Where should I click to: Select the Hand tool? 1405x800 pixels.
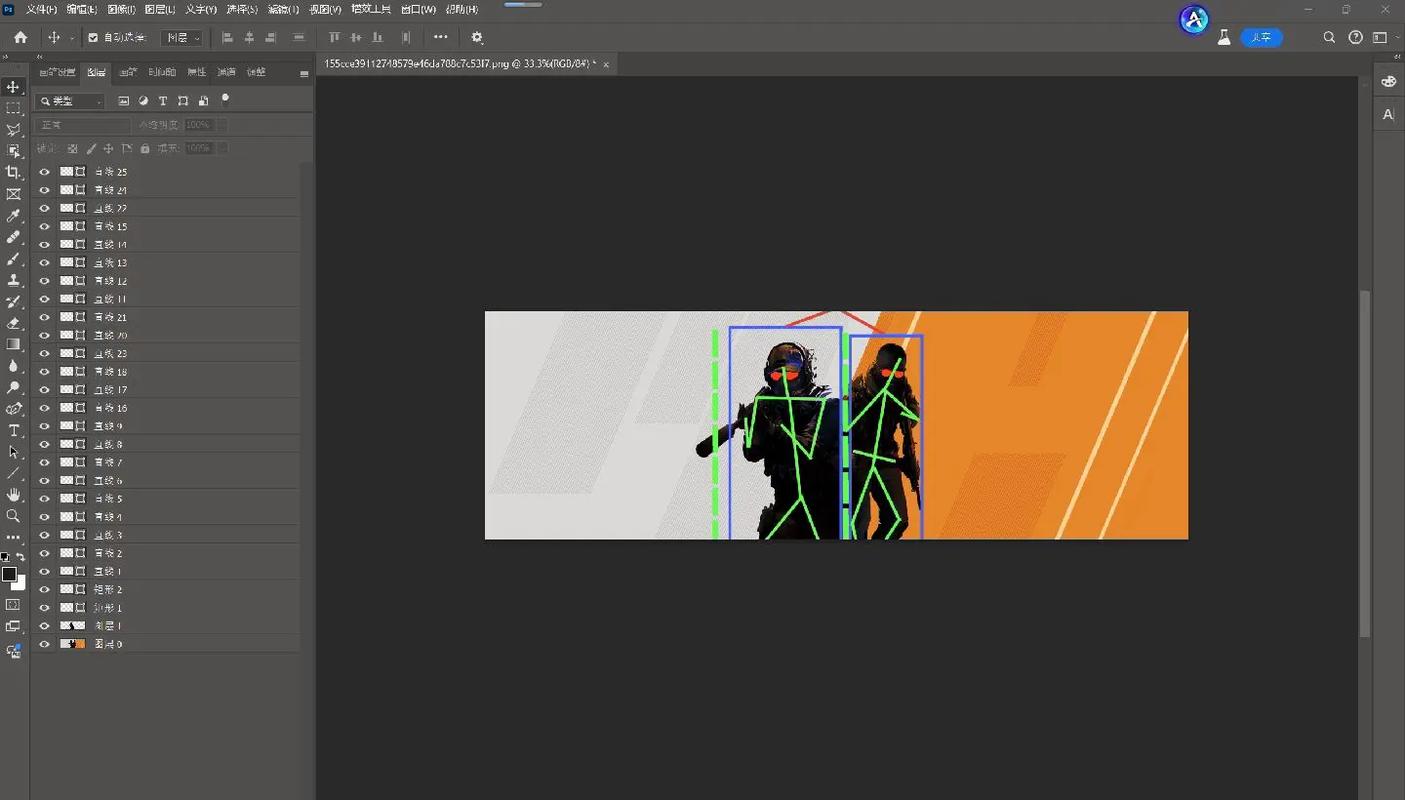point(13,495)
